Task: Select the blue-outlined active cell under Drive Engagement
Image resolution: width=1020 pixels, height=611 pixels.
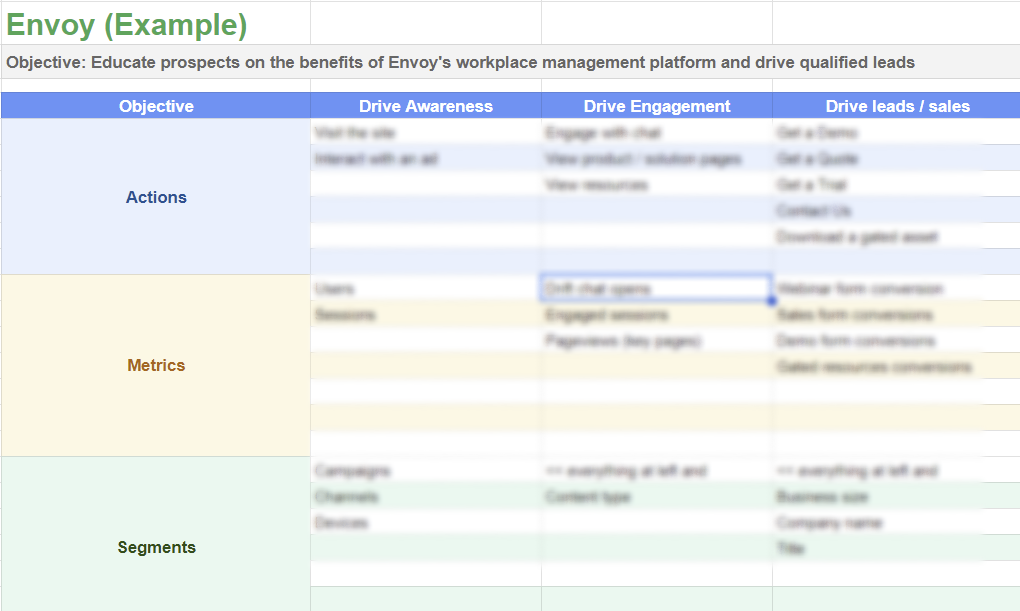Action: point(657,288)
